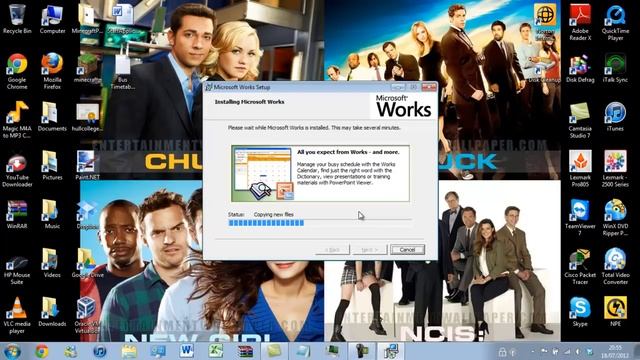
Task: Open the hullcollege desktop file
Action: coord(87,118)
